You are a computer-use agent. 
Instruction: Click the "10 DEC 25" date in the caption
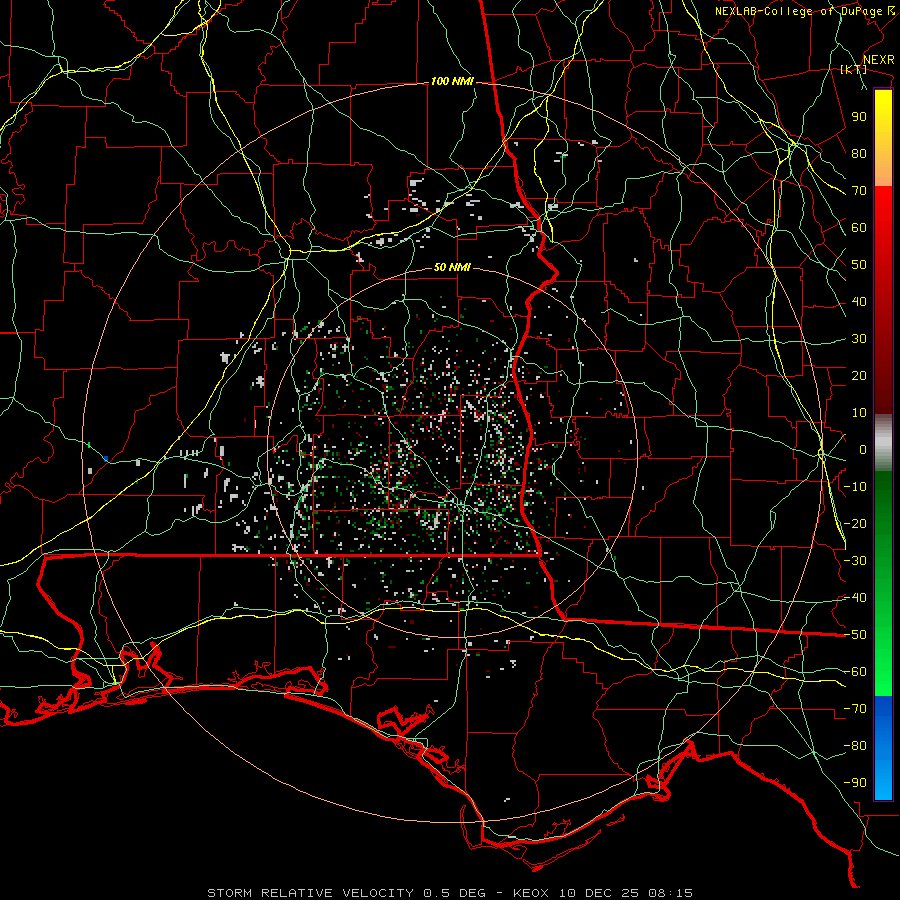[599, 893]
